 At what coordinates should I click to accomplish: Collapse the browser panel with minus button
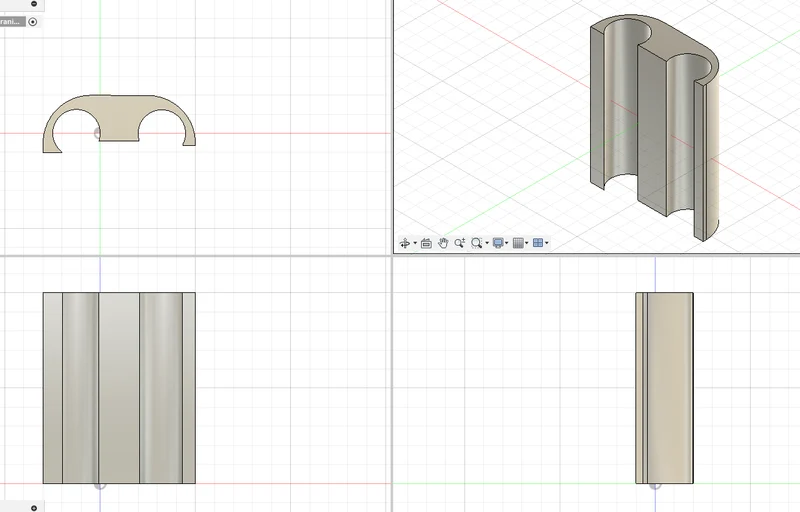(x=34, y=4)
